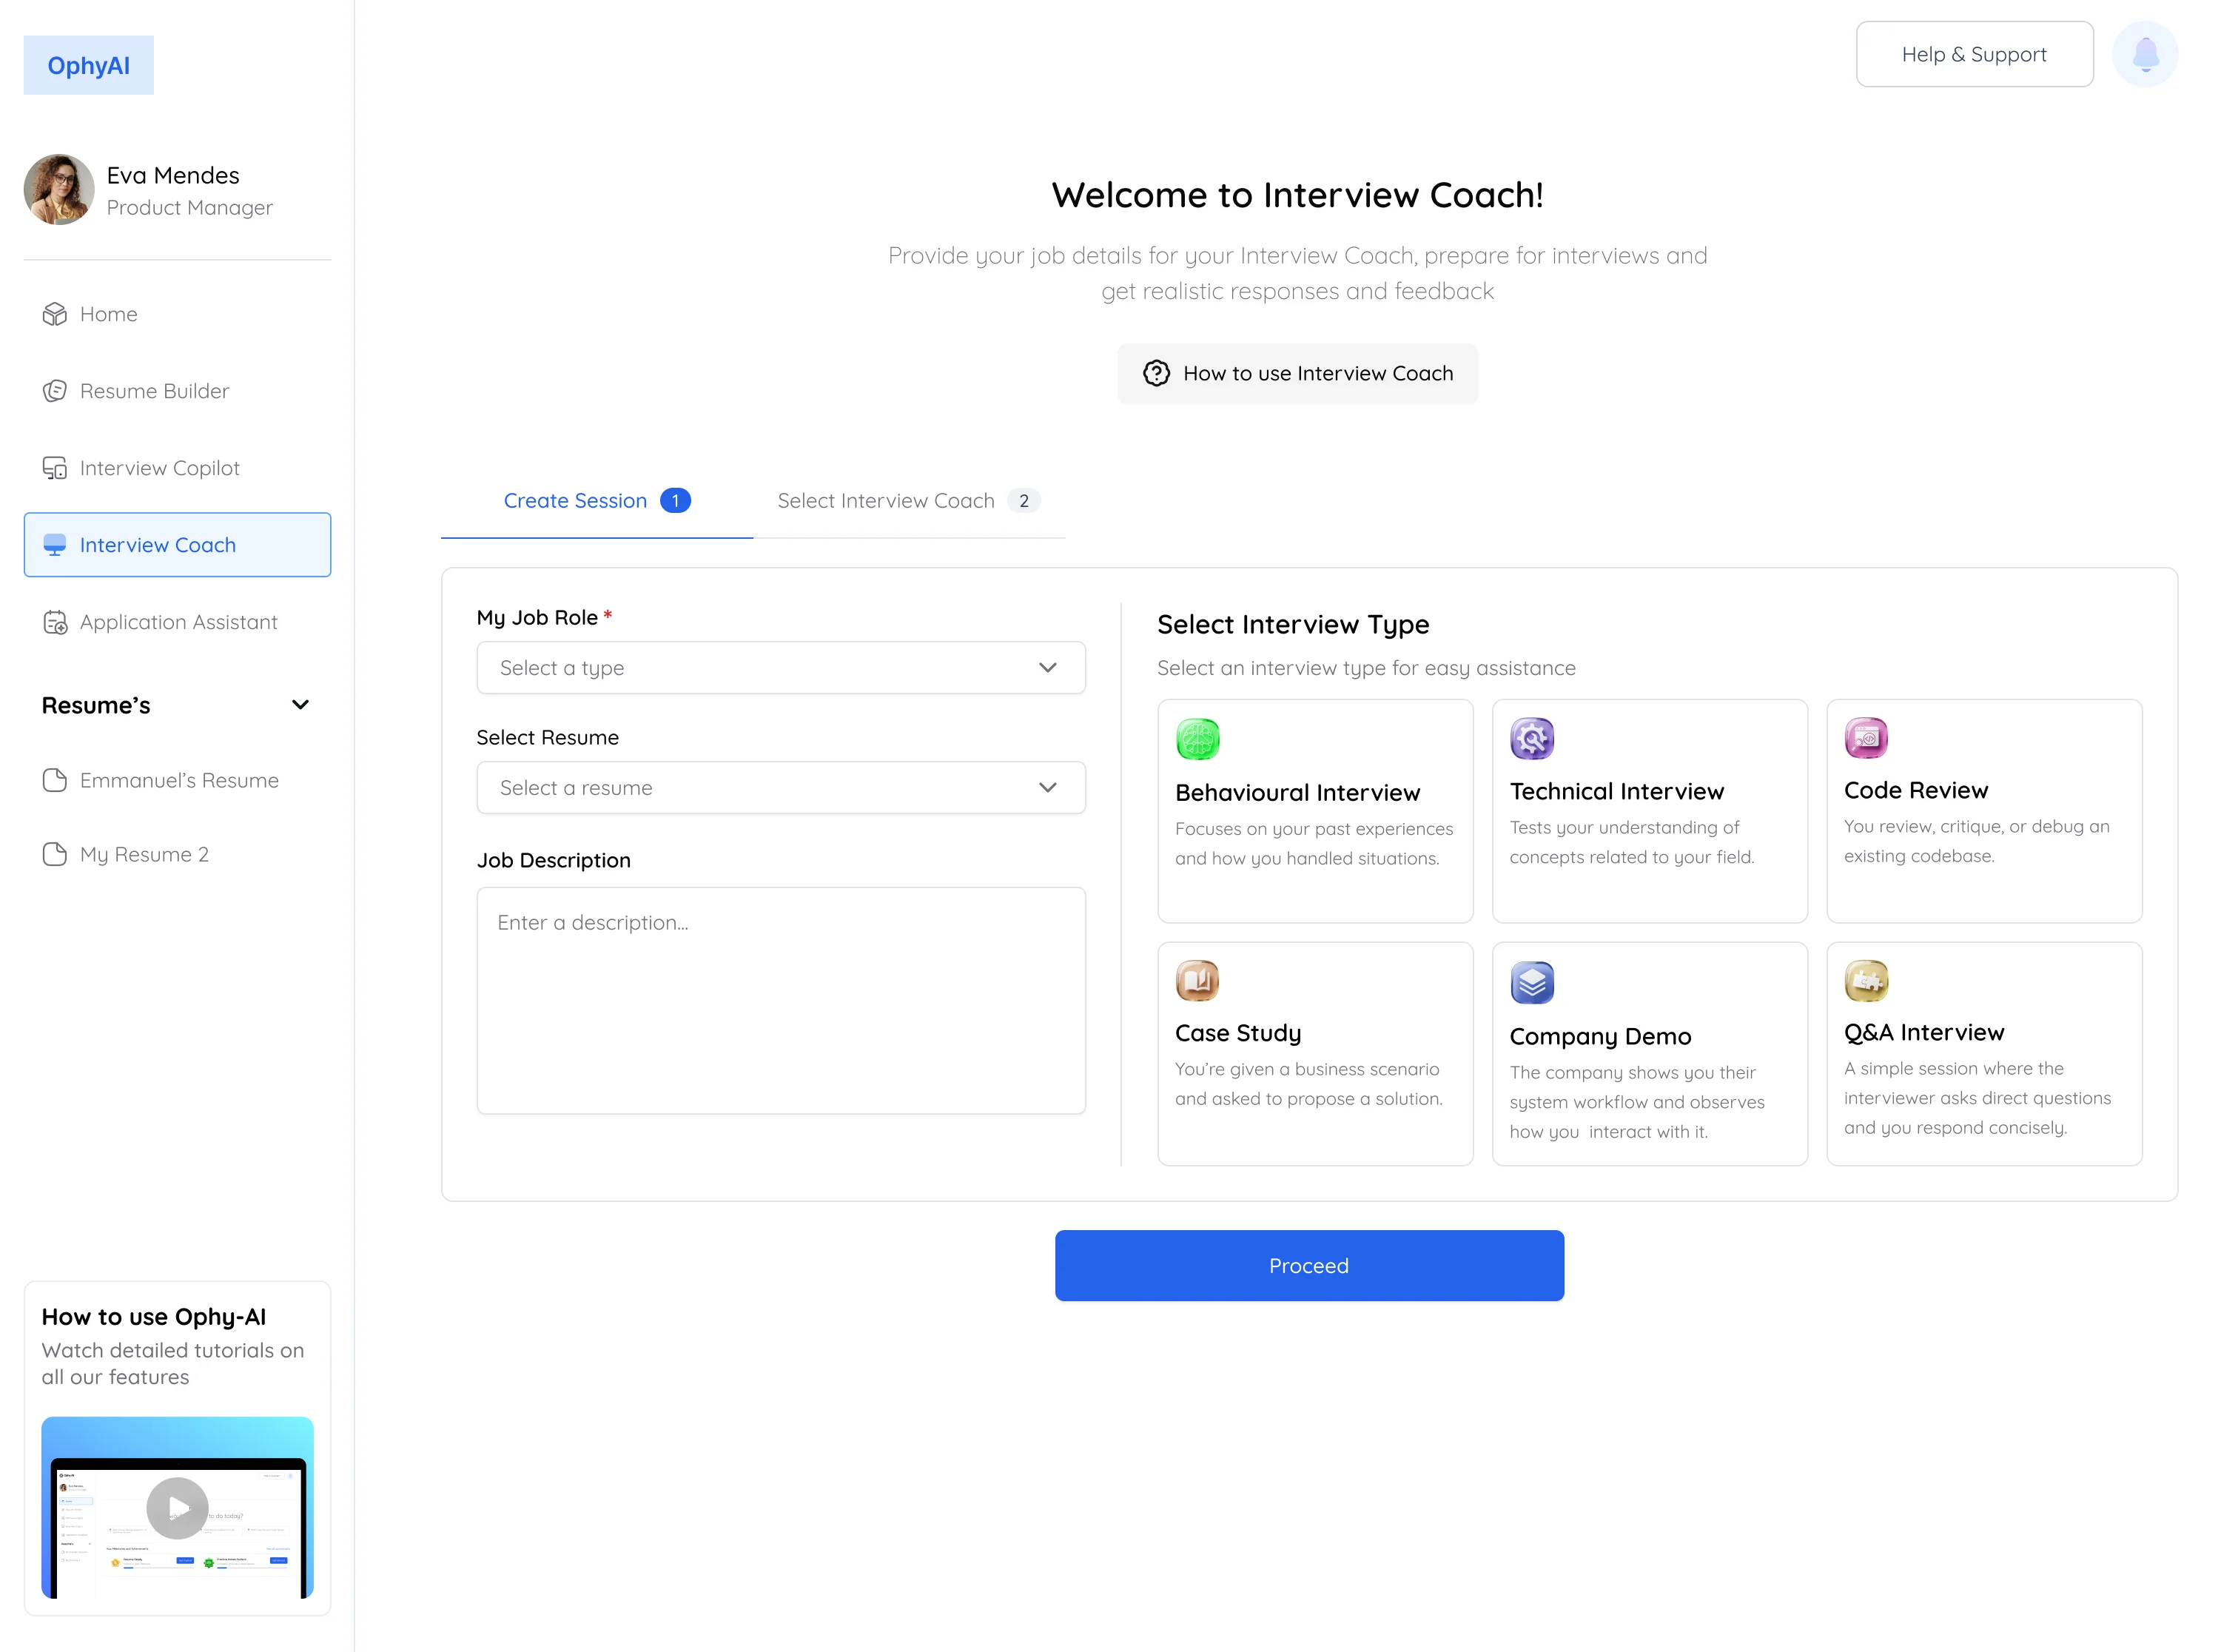
Task: Choose the Company Demo interview type
Action: [1649, 1054]
